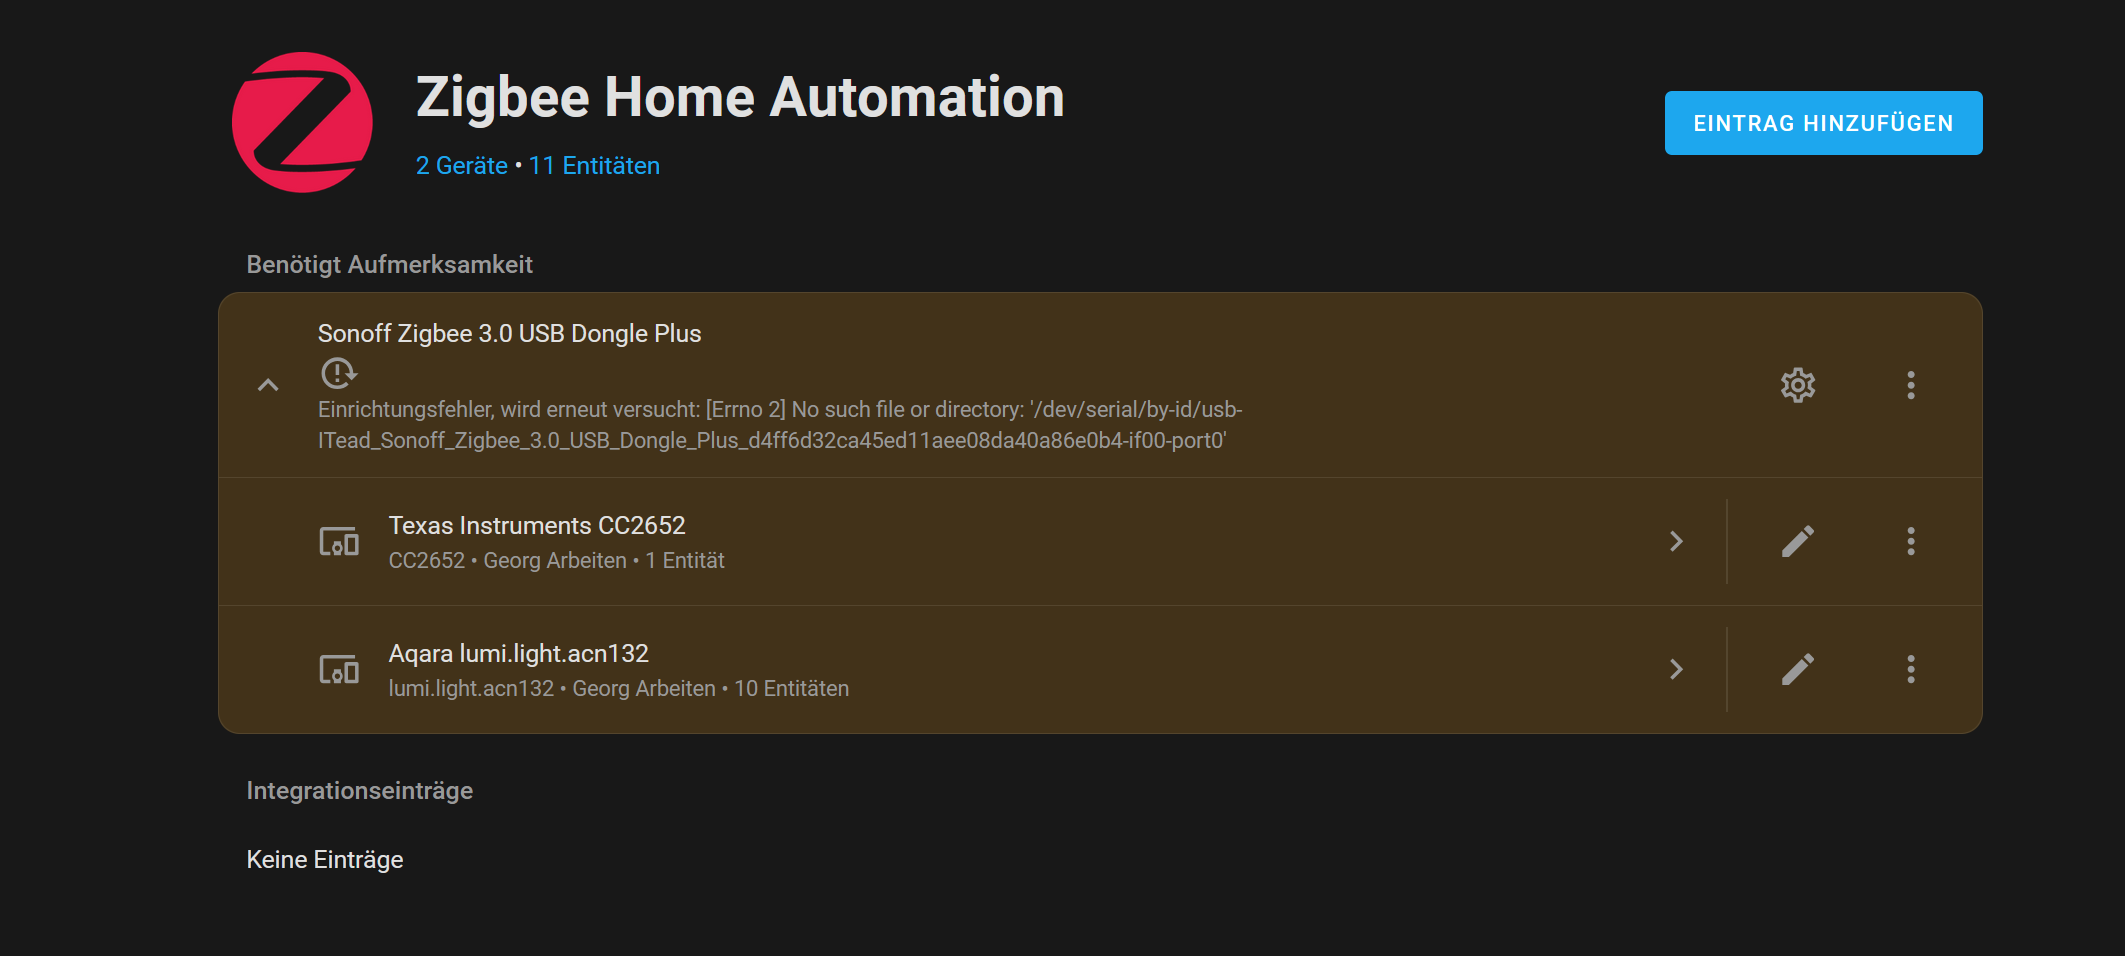Open three-dot menu for Texas Instruments CC2652
Image resolution: width=2125 pixels, height=956 pixels.
pos(1911,541)
